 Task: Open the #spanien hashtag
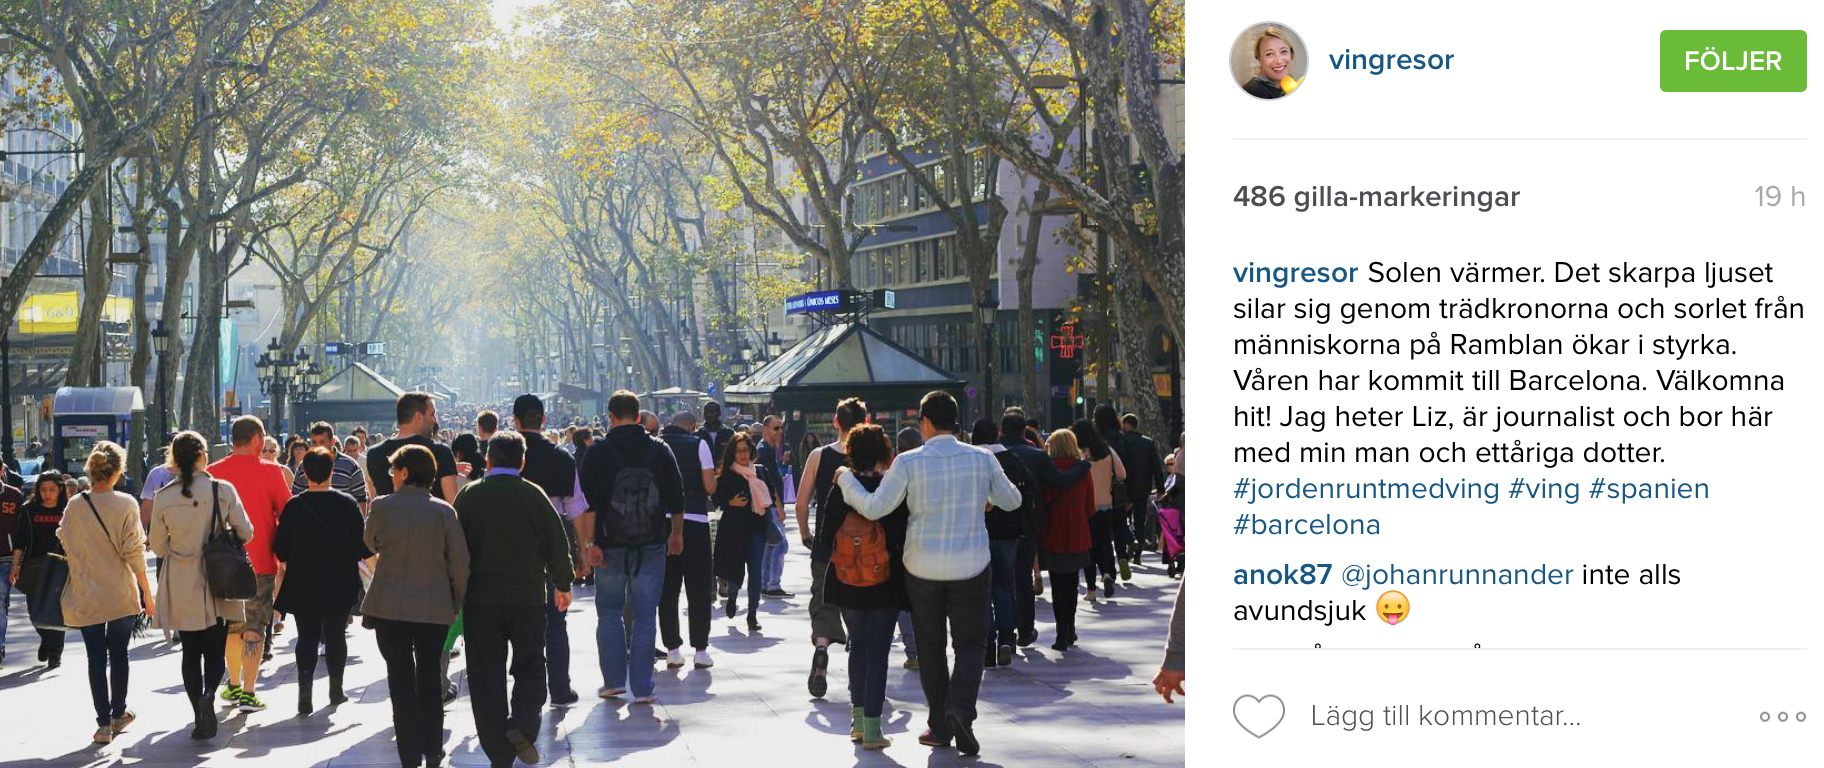click(1649, 489)
